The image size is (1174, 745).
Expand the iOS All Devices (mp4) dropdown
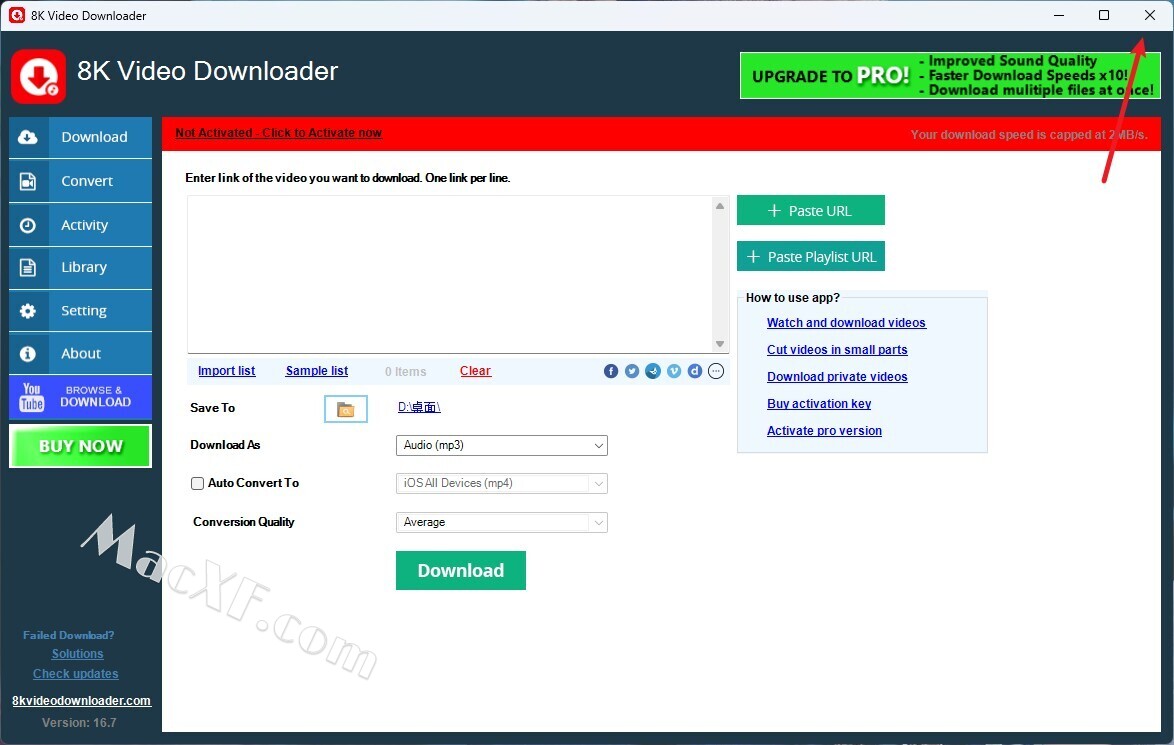(x=502, y=484)
